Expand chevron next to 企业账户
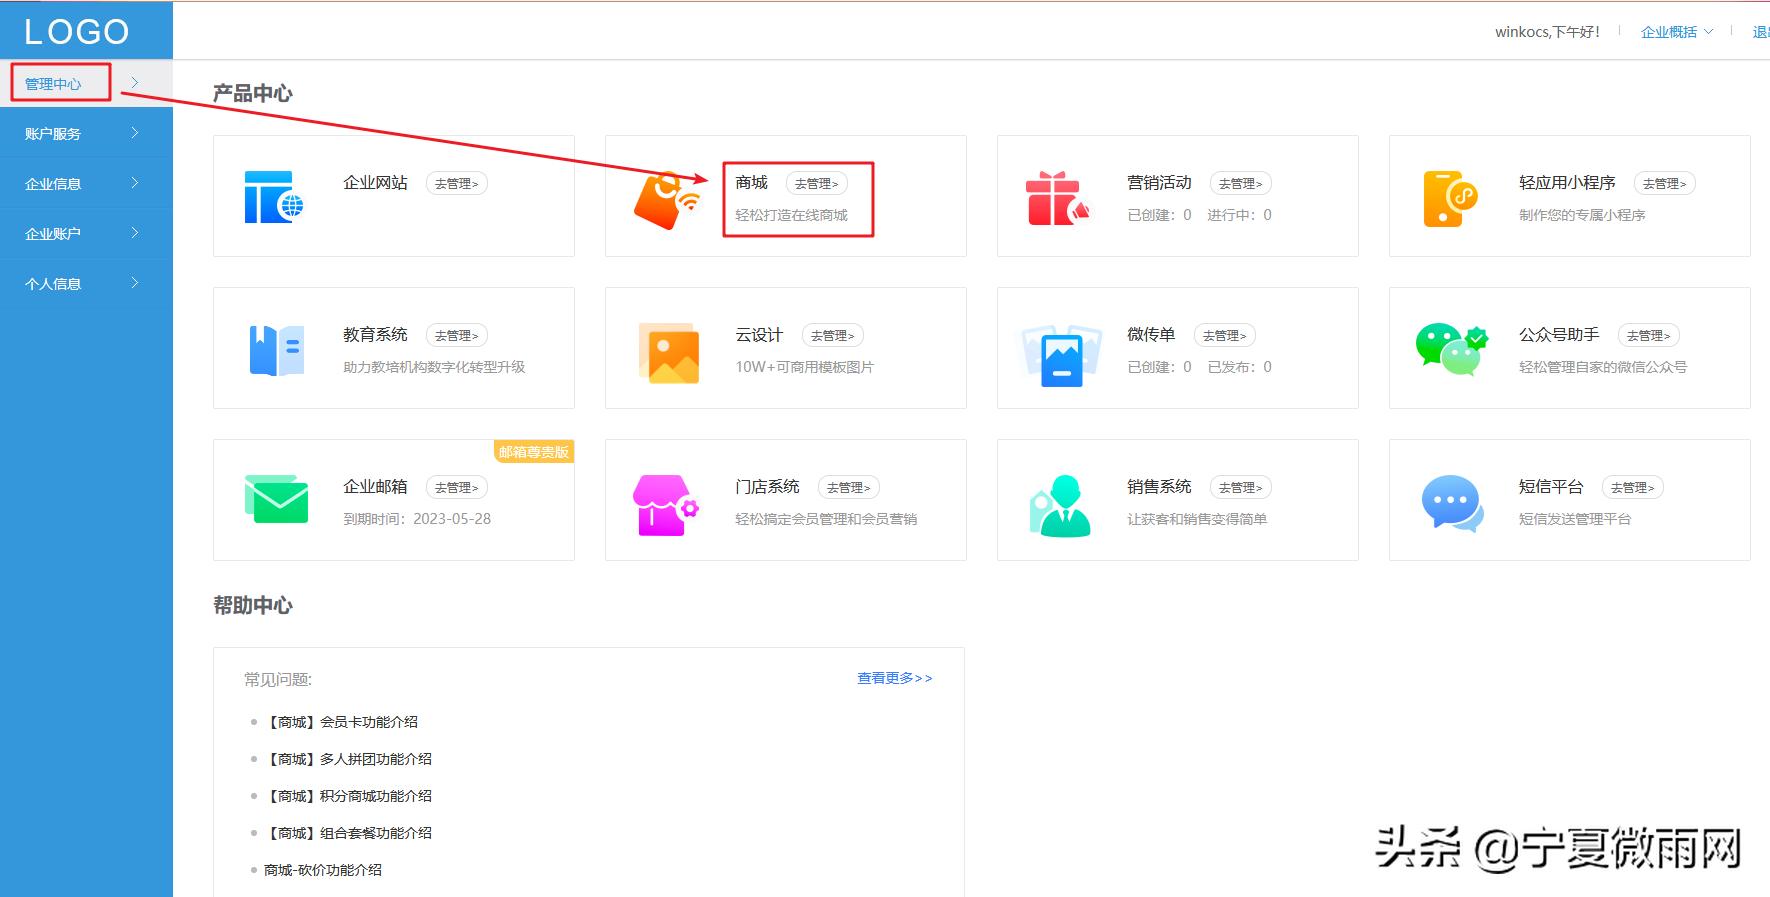Image resolution: width=1770 pixels, height=897 pixels. tap(135, 233)
